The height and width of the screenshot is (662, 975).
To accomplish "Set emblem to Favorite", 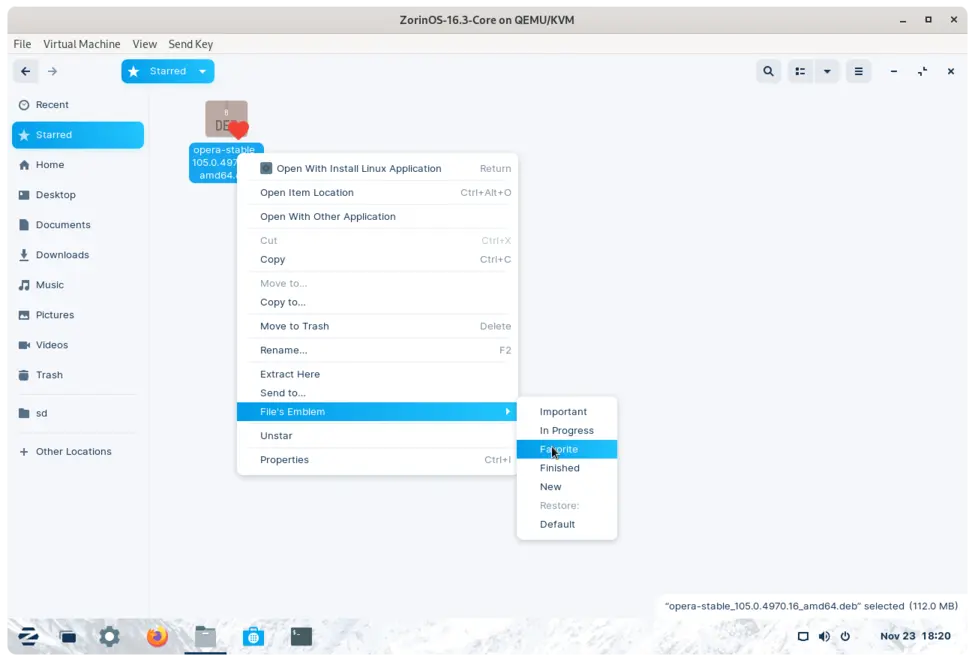I will pyautogui.click(x=567, y=449).
